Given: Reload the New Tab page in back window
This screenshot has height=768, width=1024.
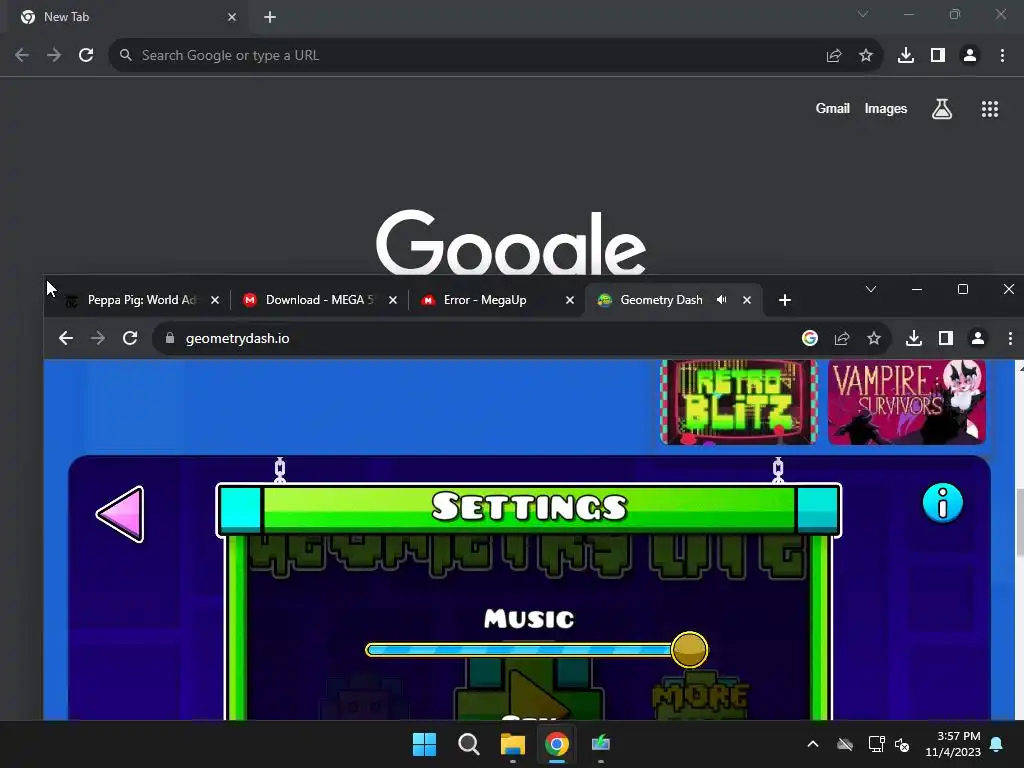Looking at the screenshot, I should (x=86, y=56).
